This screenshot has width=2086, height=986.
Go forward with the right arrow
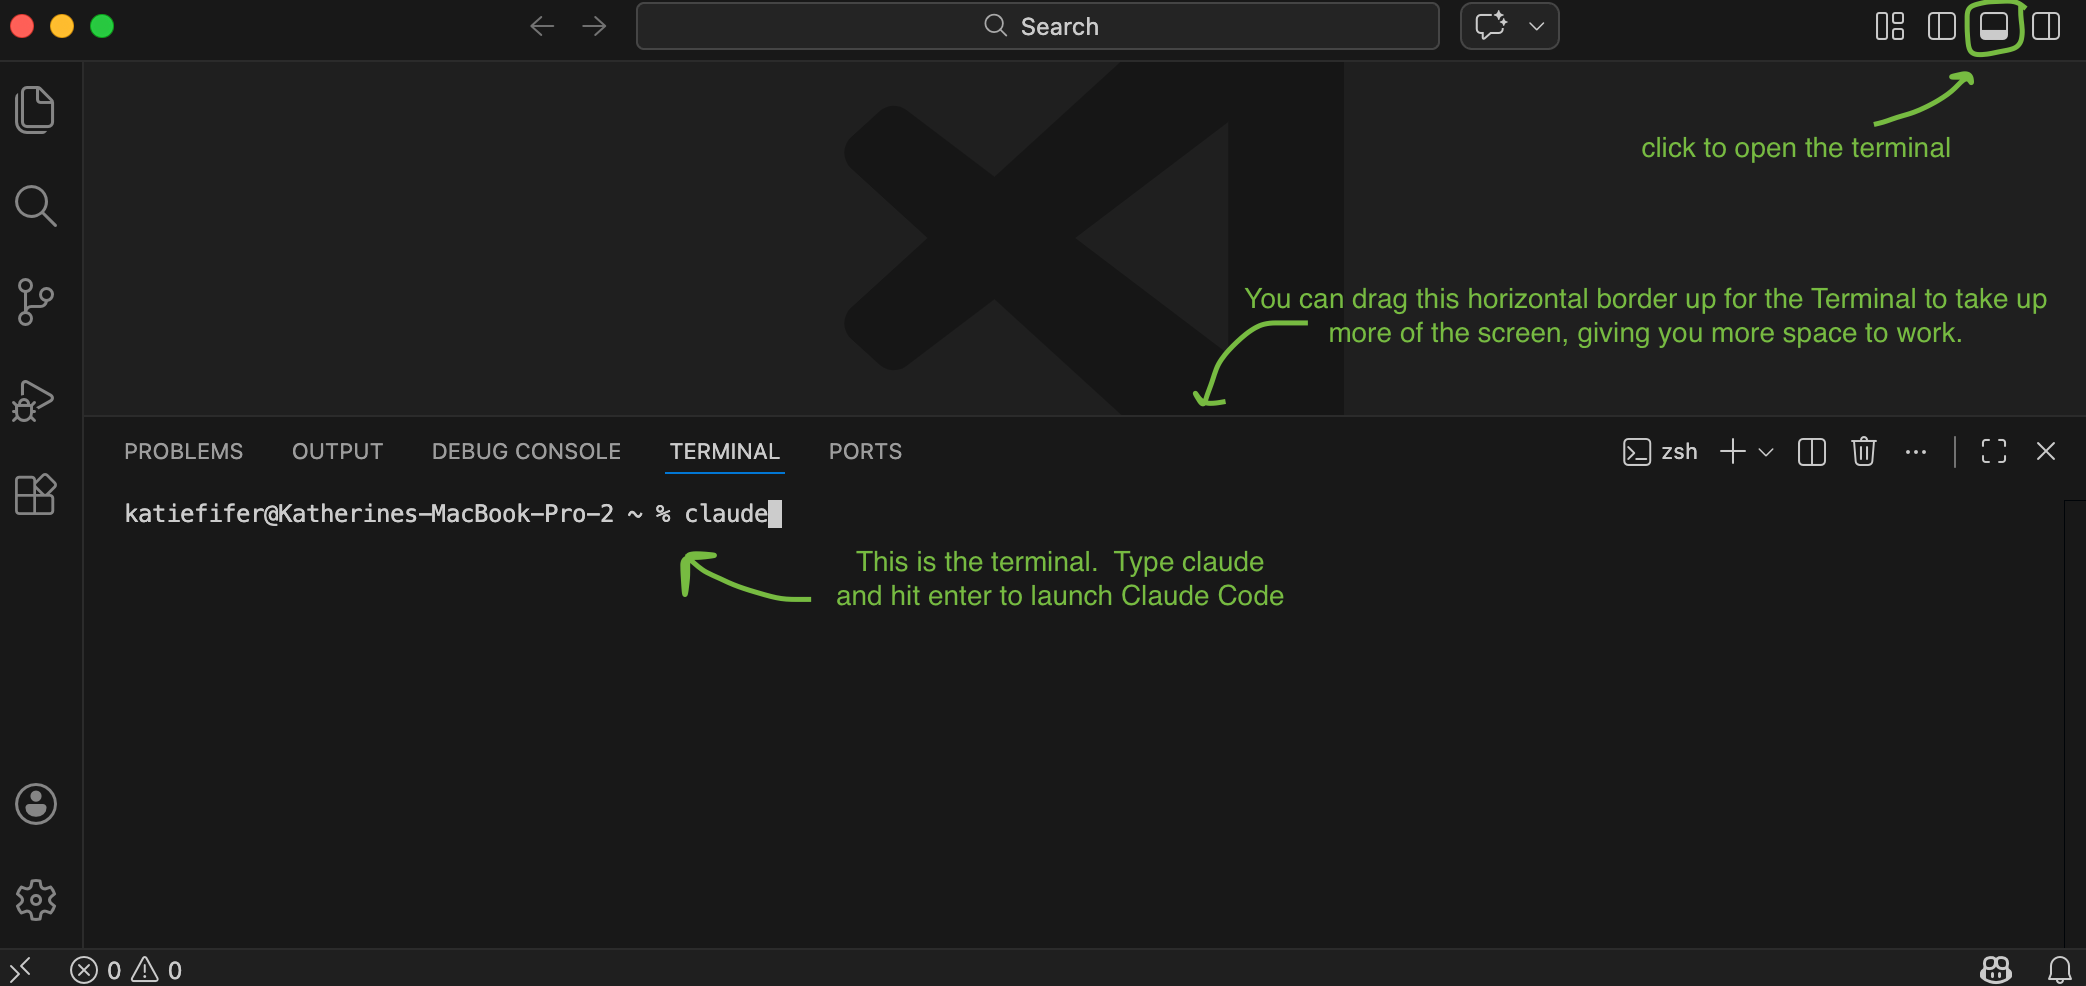point(594,26)
